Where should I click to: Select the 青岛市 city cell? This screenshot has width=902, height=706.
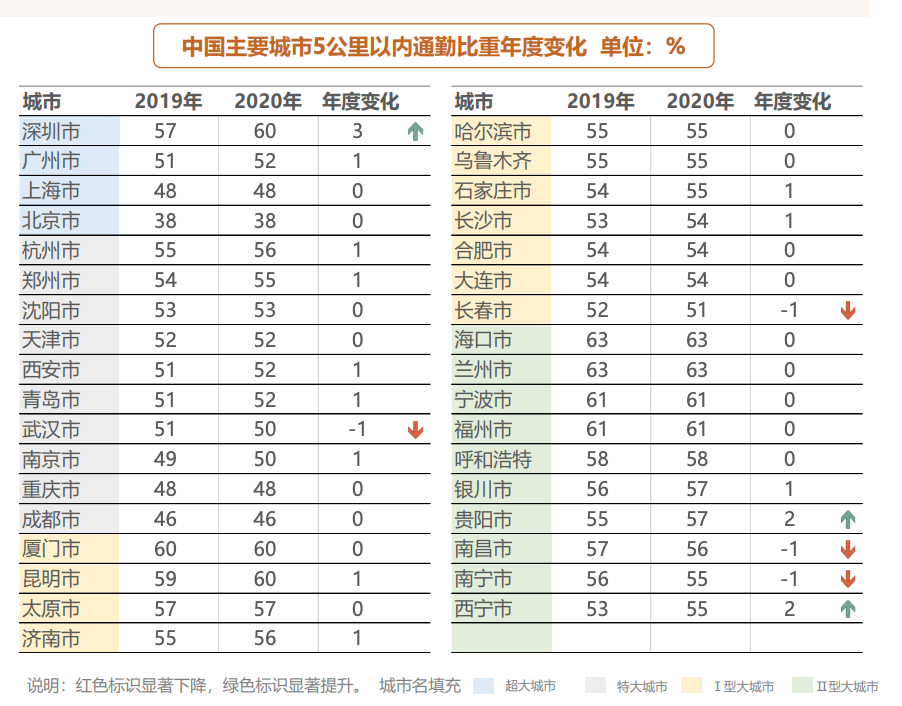(x=69, y=400)
